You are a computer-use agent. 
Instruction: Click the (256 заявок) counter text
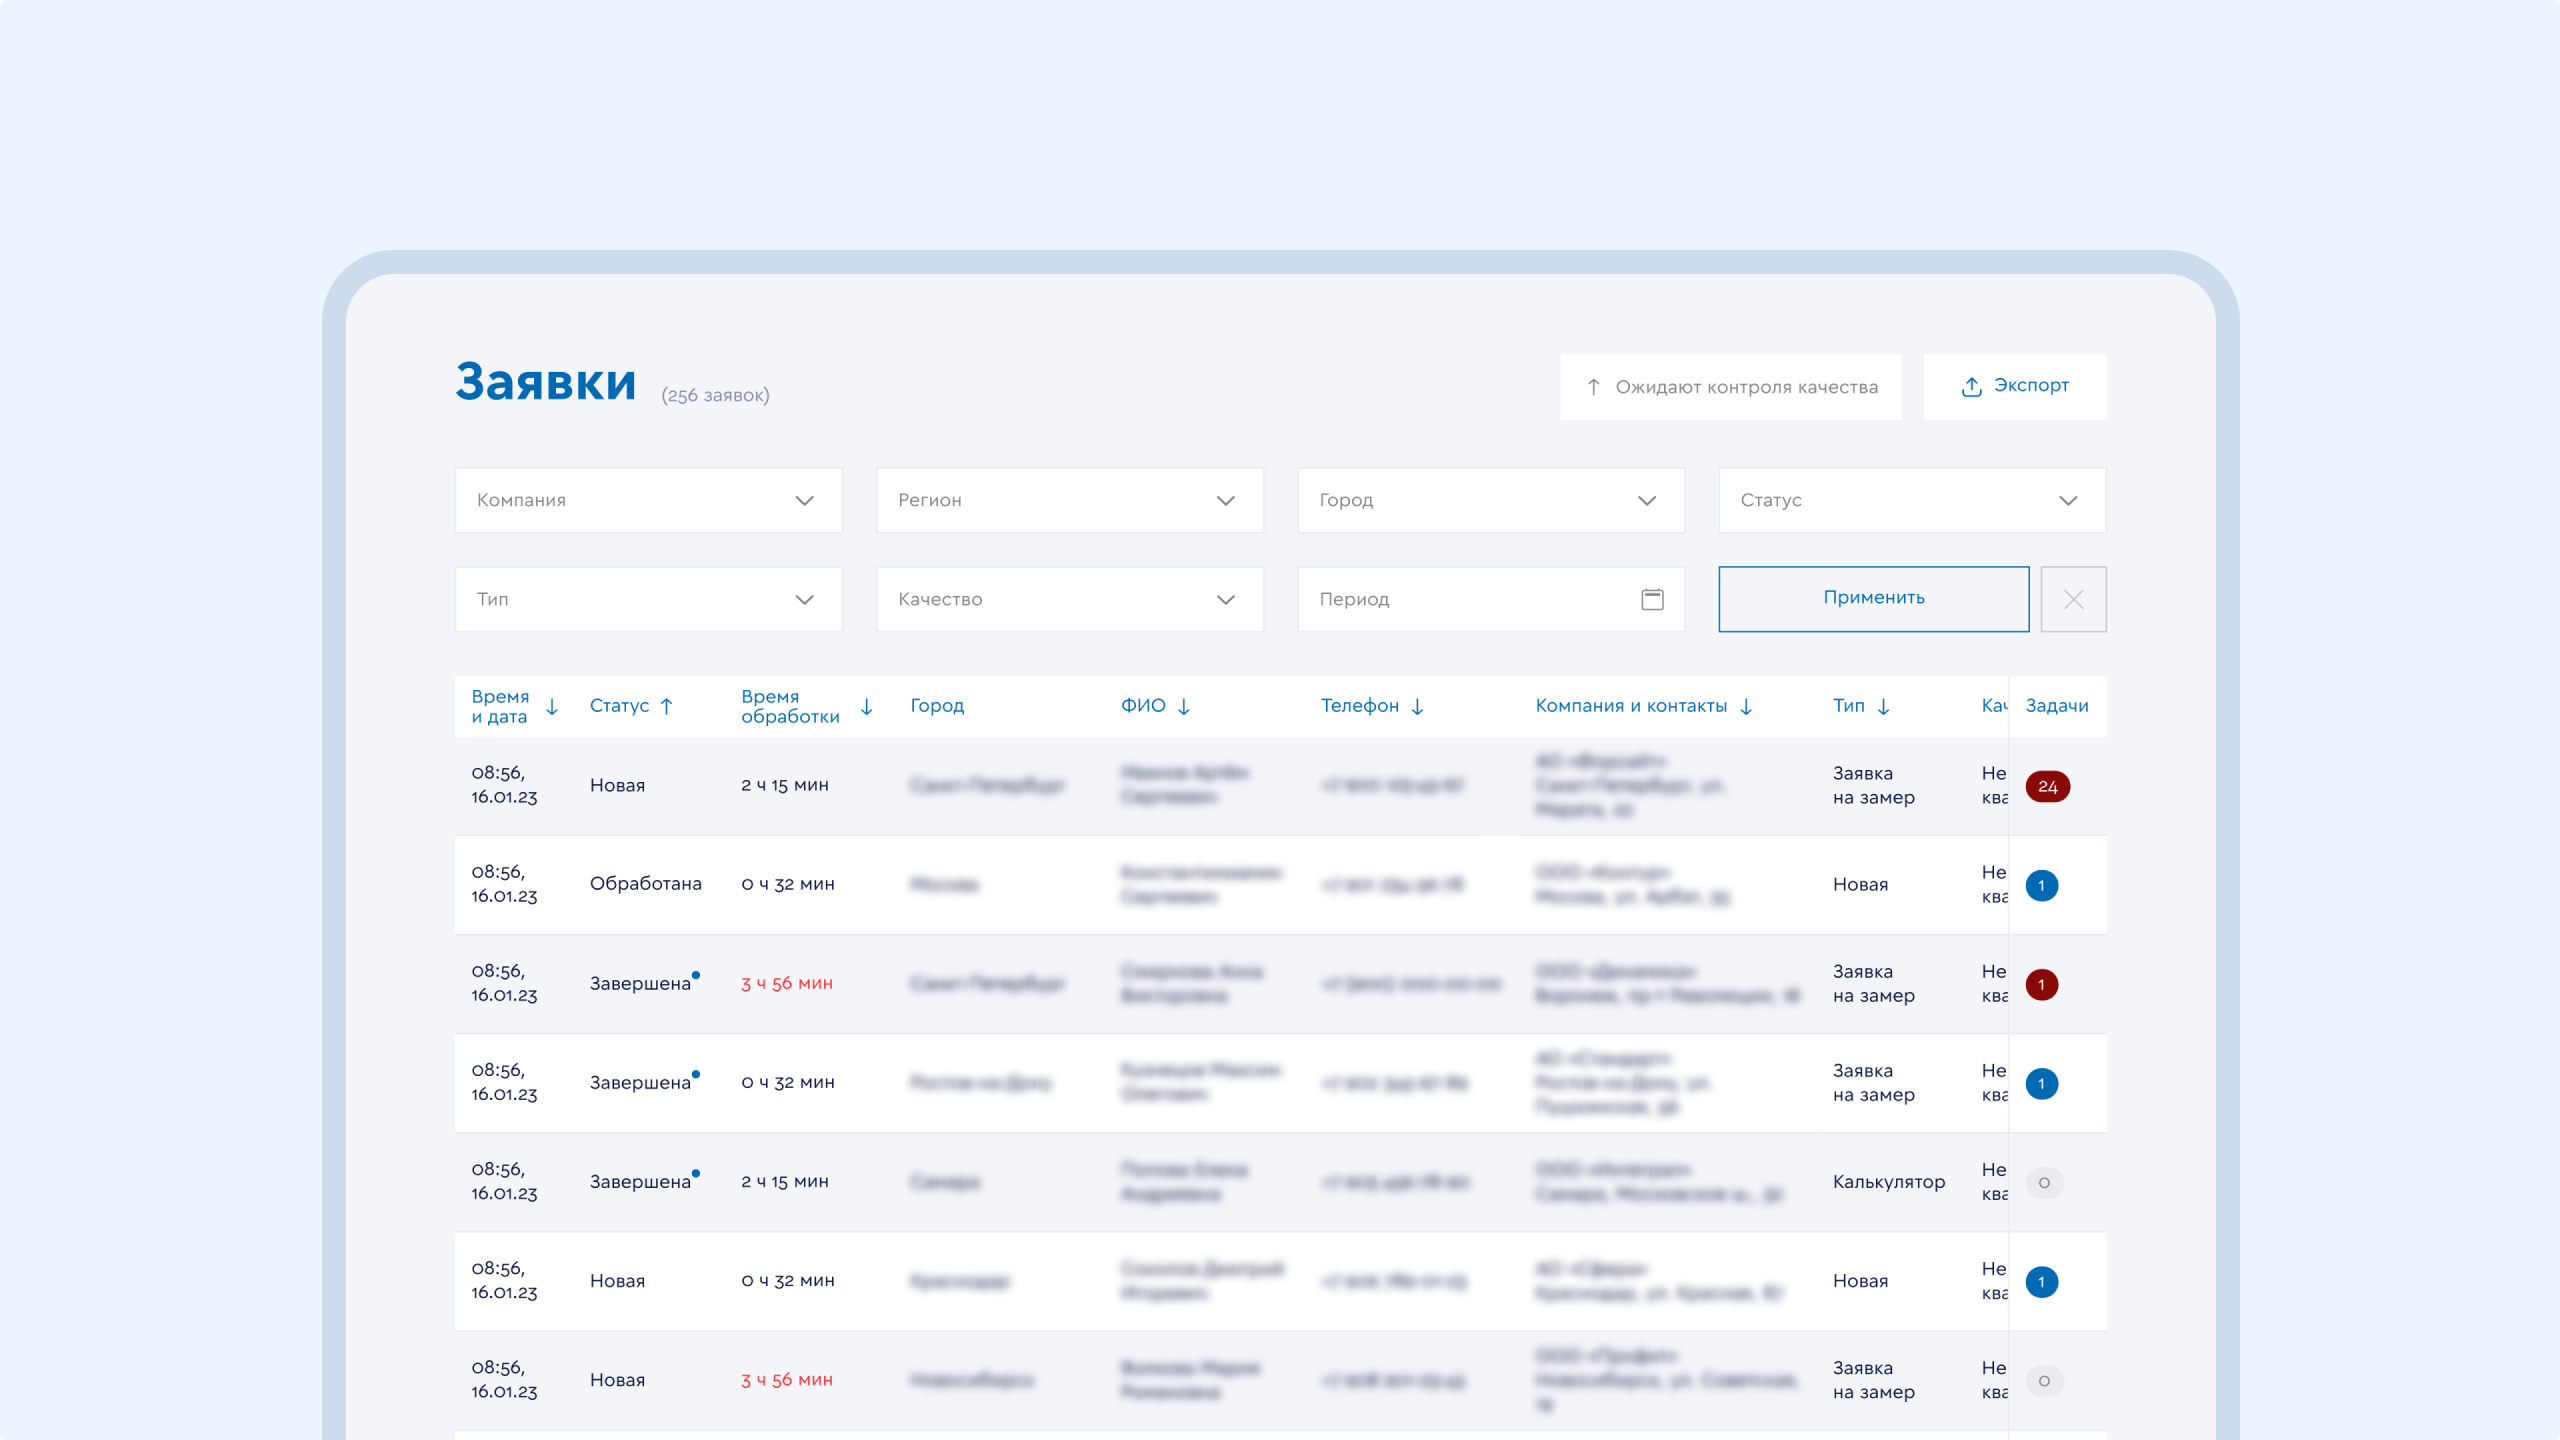click(x=715, y=396)
